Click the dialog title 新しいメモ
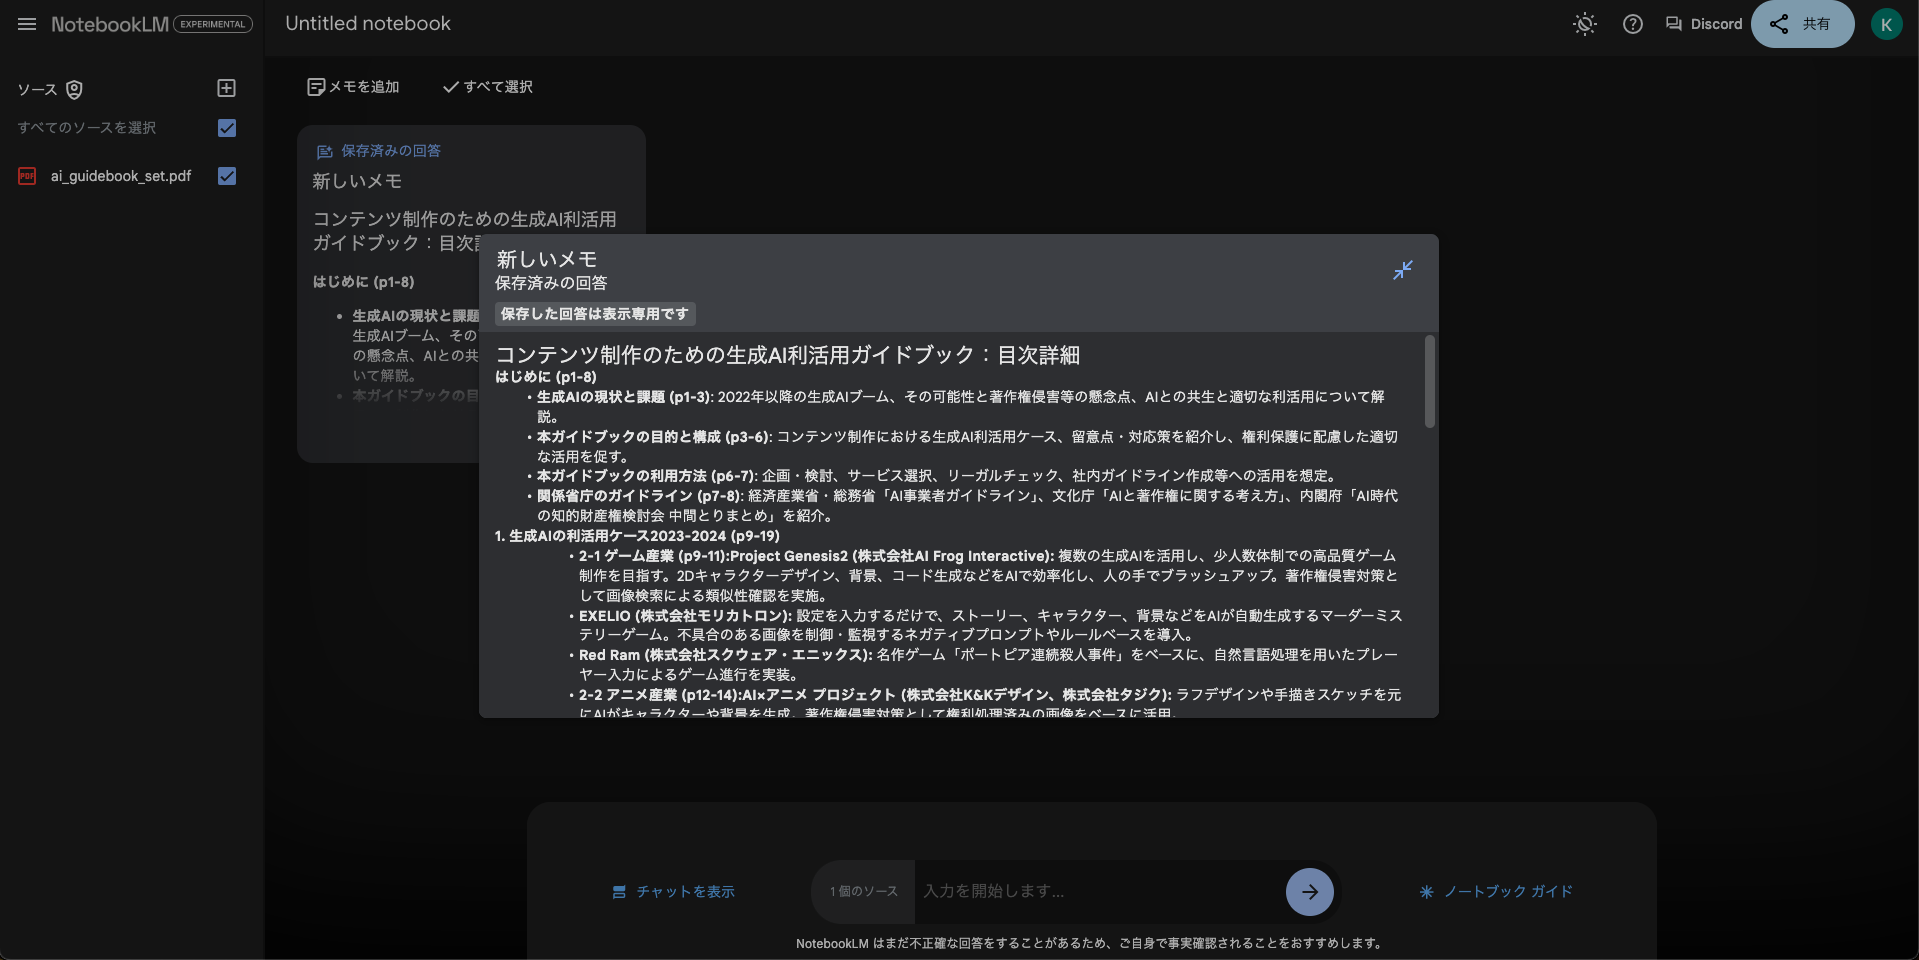Image resolution: width=1919 pixels, height=960 pixels. 547,259
